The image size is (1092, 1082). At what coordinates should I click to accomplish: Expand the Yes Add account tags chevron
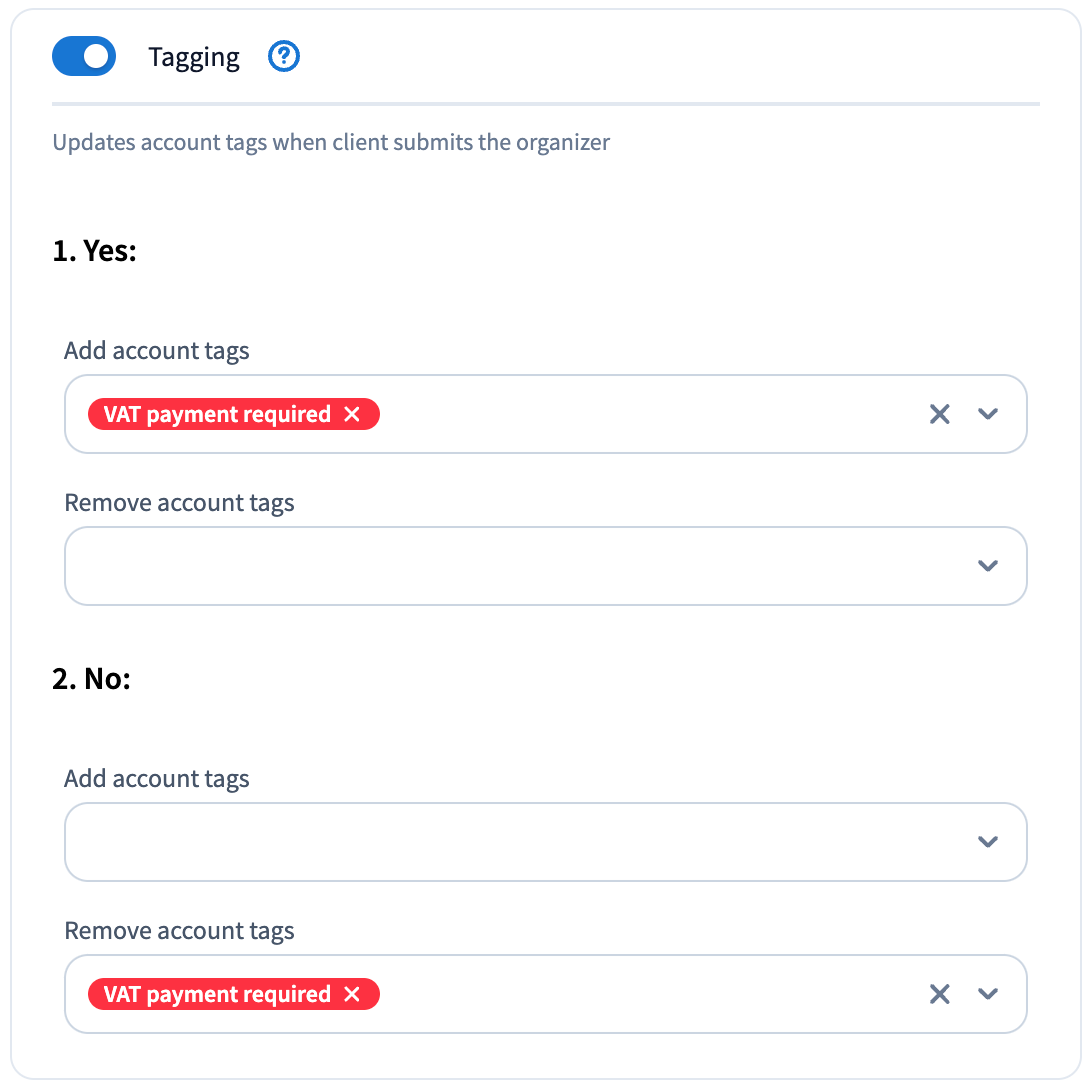[988, 415]
